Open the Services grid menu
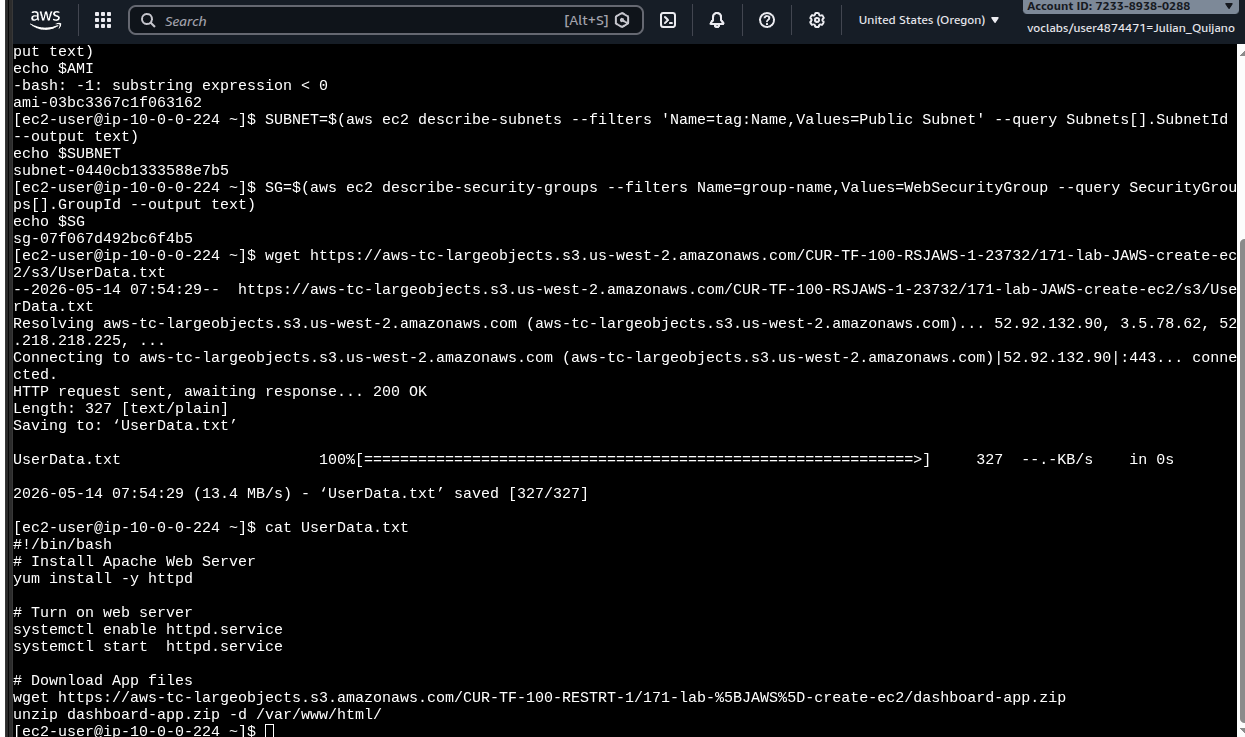This screenshot has width=1245, height=737. pos(103,20)
